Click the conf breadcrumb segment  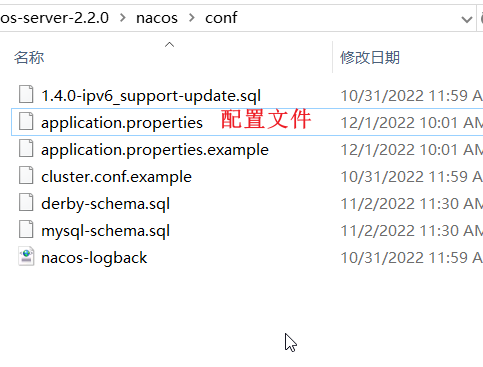[x=221, y=18]
